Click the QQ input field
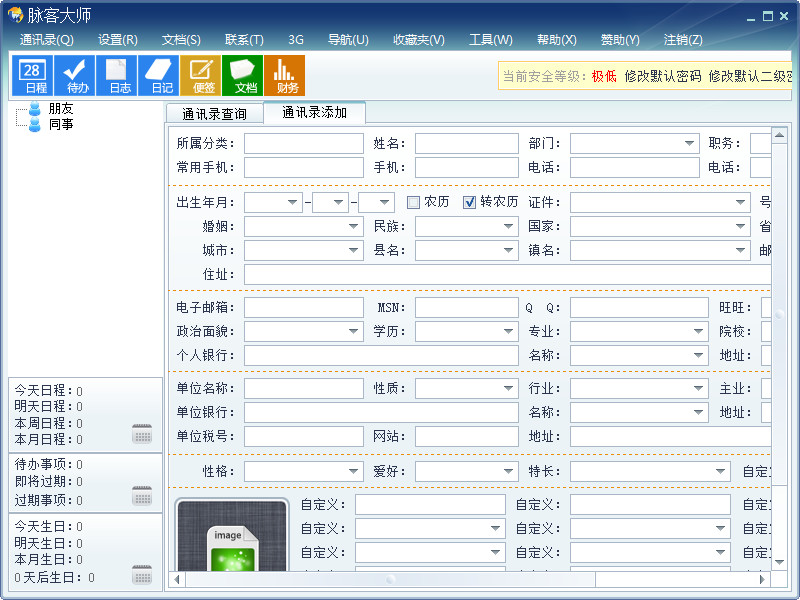Image resolution: width=800 pixels, height=600 pixels. (x=639, y=308)
